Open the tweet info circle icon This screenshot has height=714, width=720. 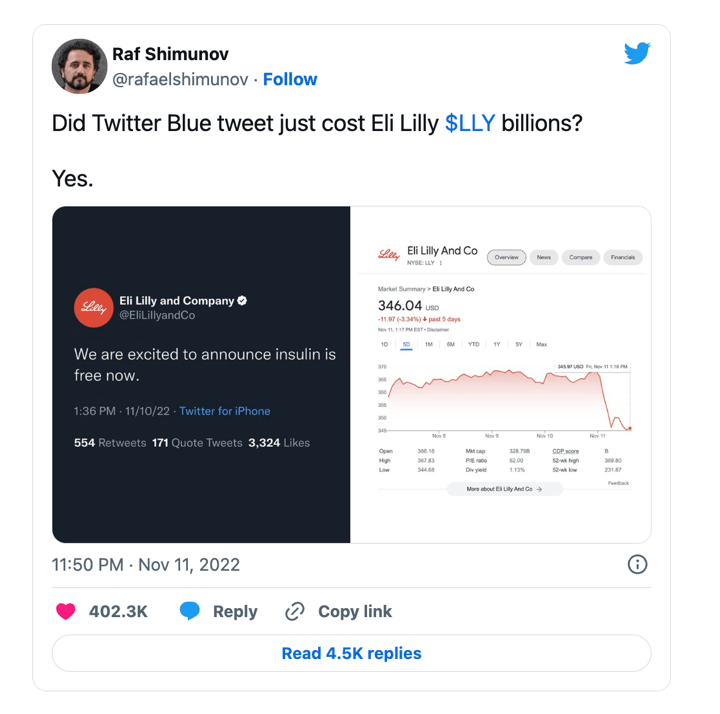click(x=637, y=564)
